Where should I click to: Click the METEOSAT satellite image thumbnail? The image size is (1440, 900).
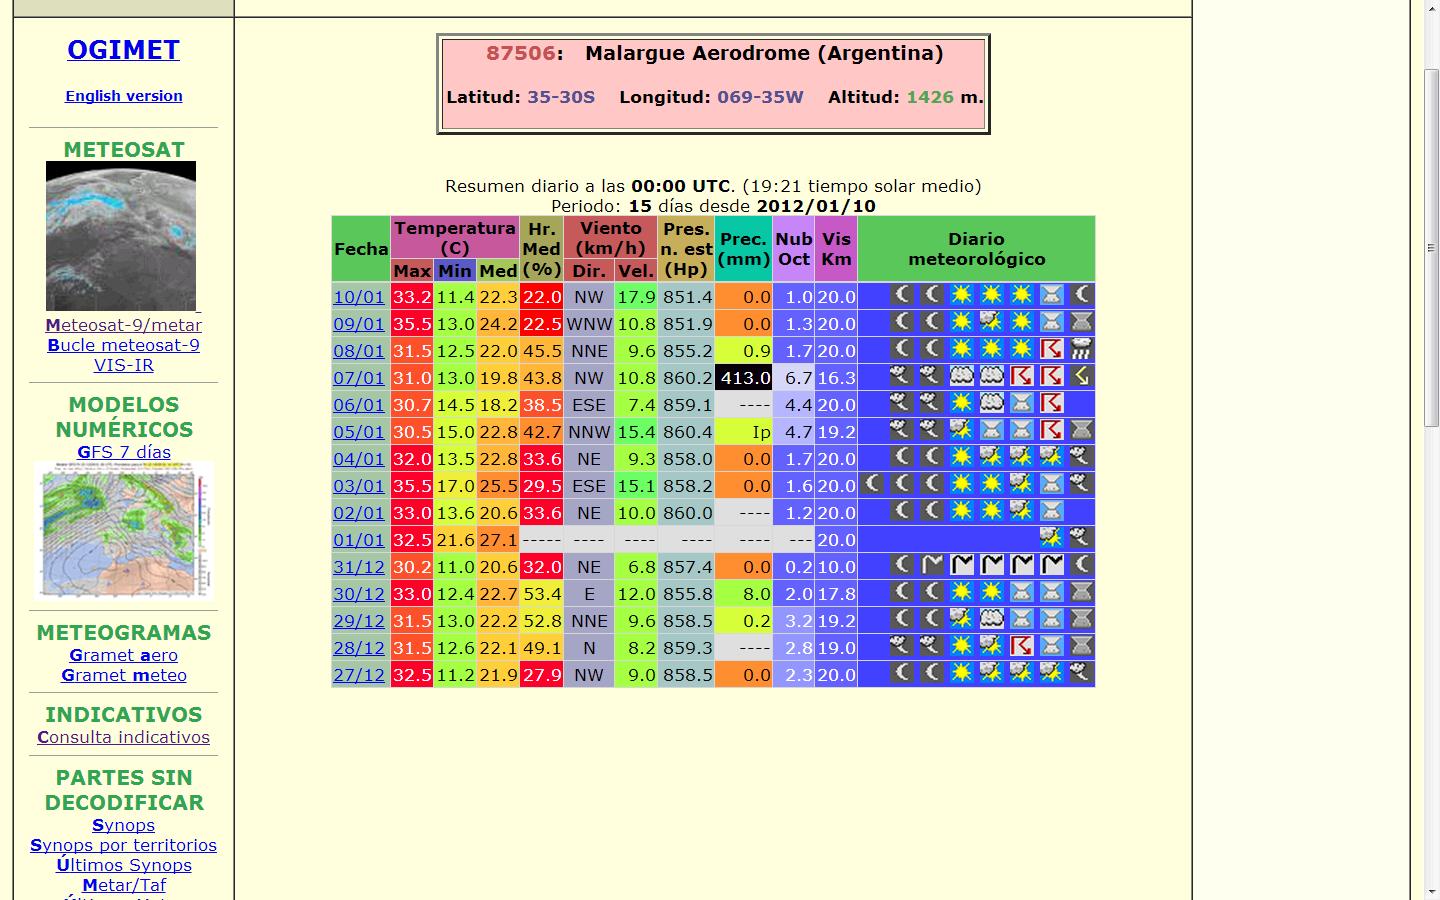121,236
